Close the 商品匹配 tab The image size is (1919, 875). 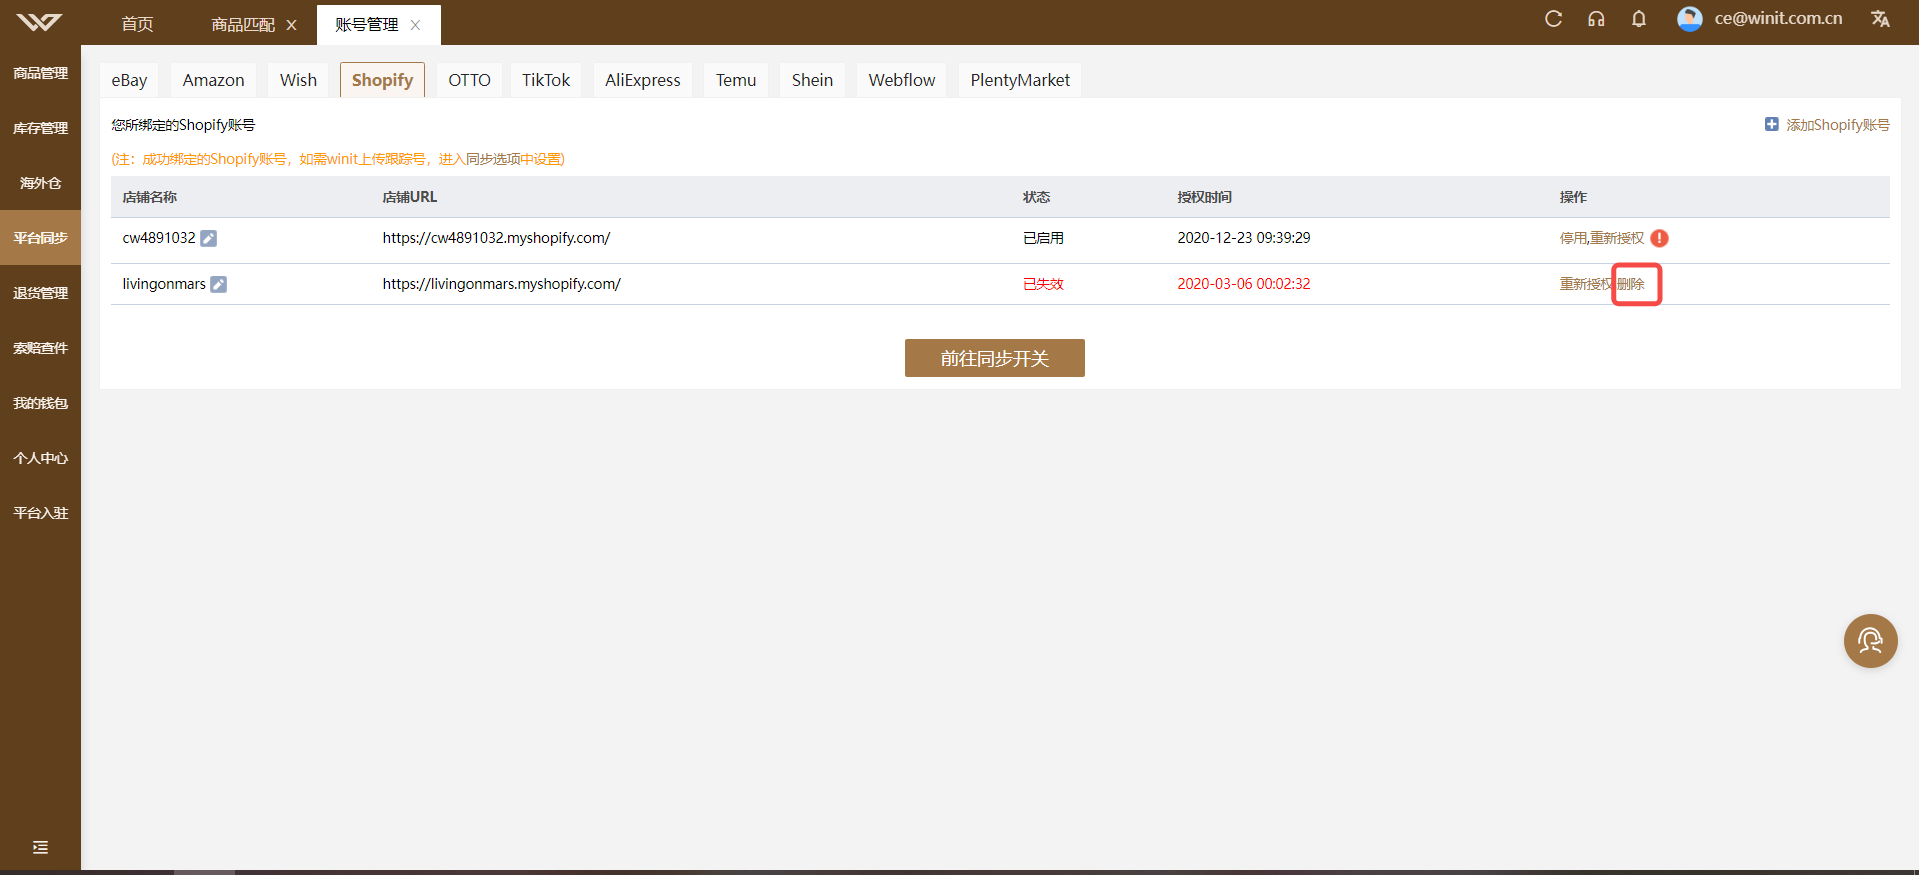tap(291, 25)
